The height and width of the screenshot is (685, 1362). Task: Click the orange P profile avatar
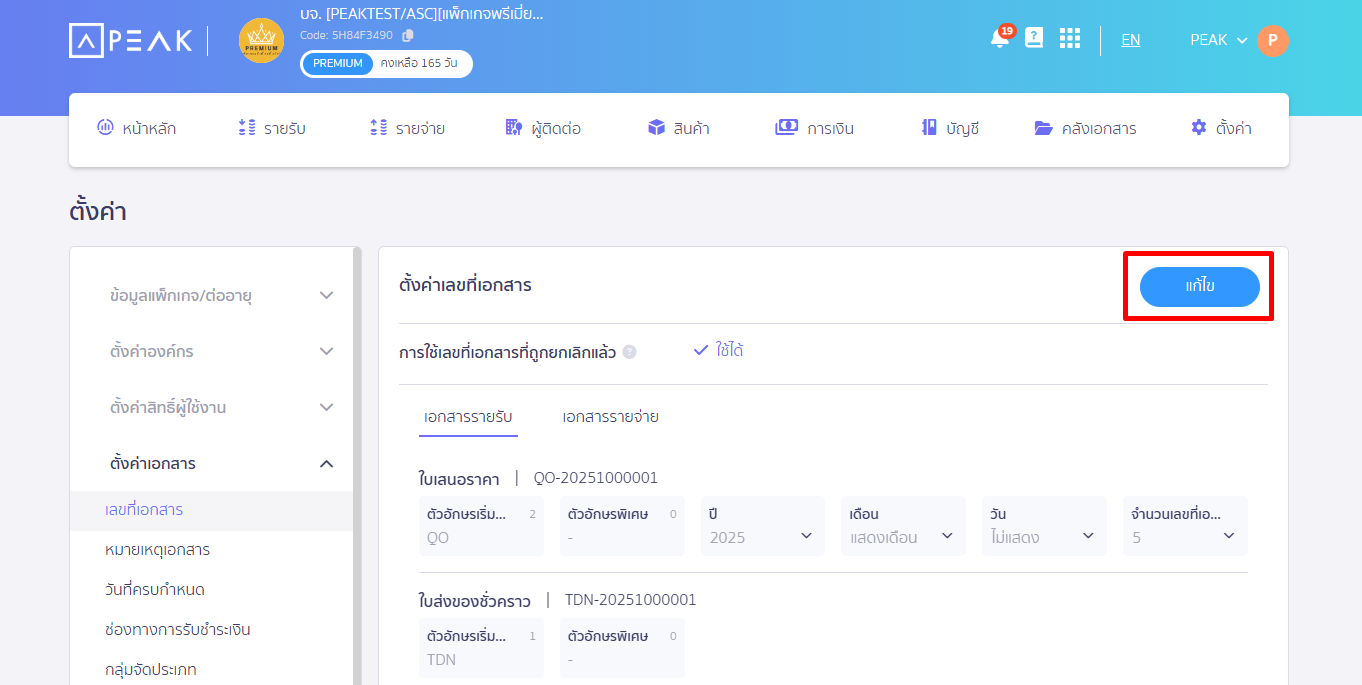point(1272,40)
